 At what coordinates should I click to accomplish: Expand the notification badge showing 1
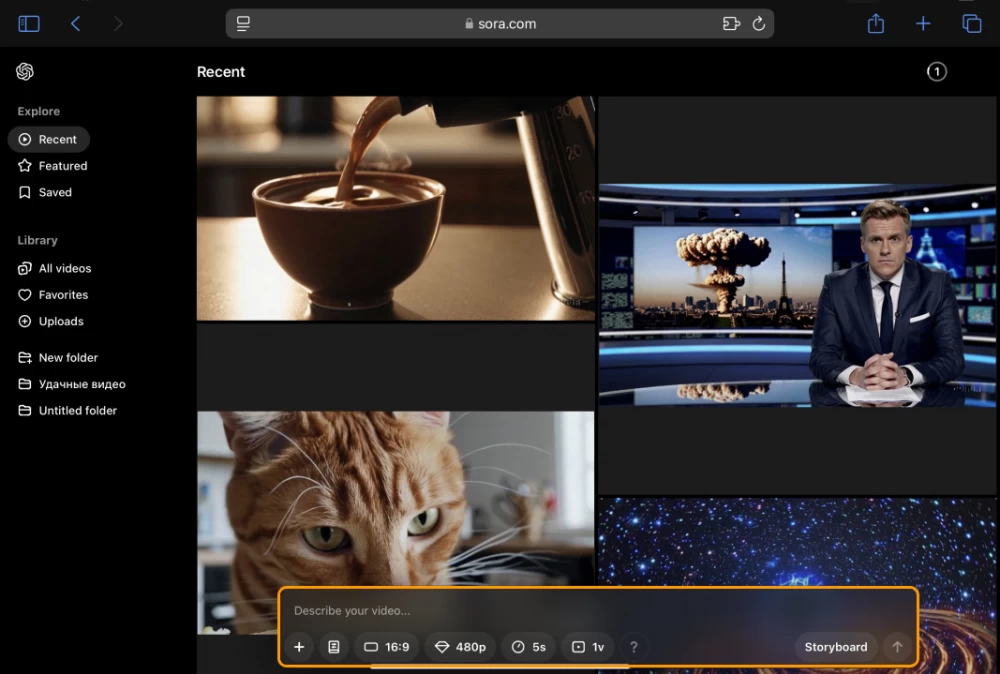(937, 71)
